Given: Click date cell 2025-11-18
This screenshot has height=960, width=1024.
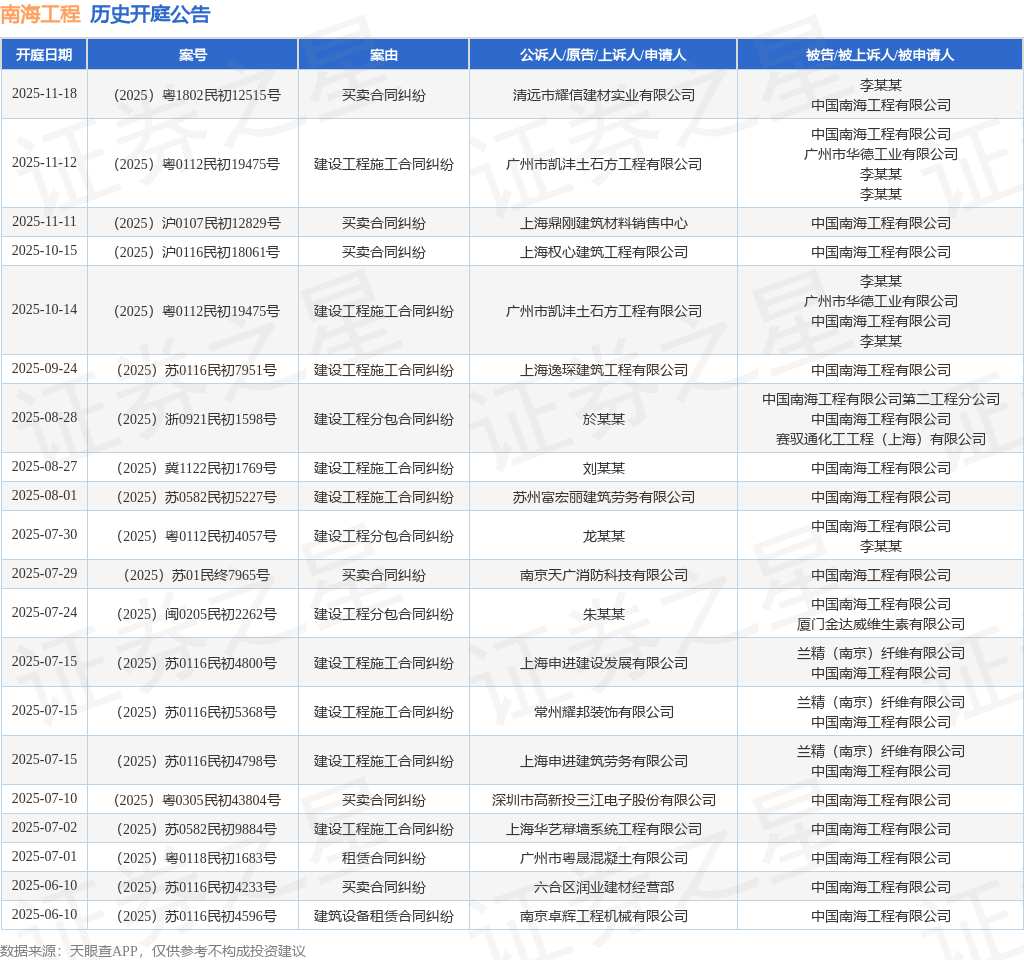Looking at the screenshot, I should pyautogui.click(x=44, y=93).
